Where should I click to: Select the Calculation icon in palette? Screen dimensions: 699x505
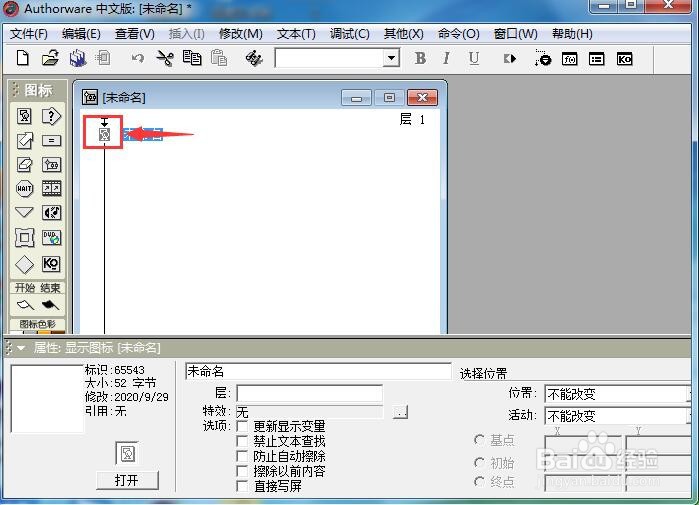(x=51, y=141)
